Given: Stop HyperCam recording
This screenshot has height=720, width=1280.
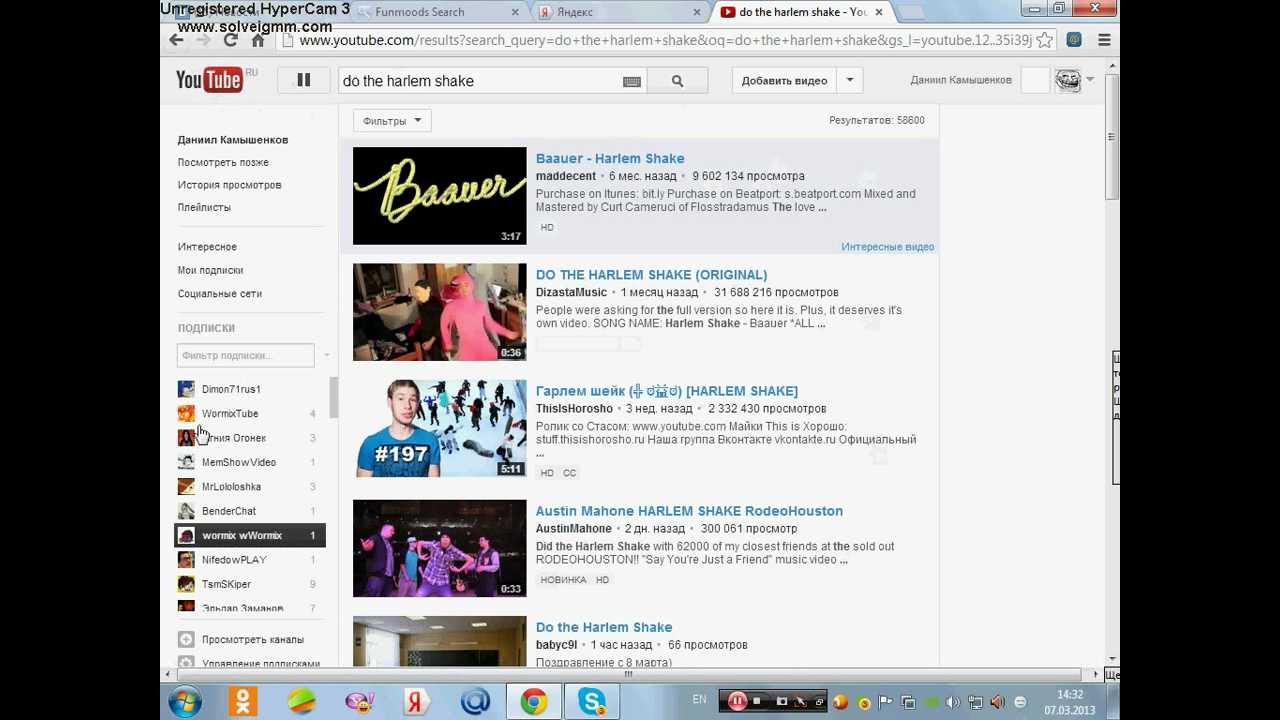Looking at the screenshot, I should [758, 701].
